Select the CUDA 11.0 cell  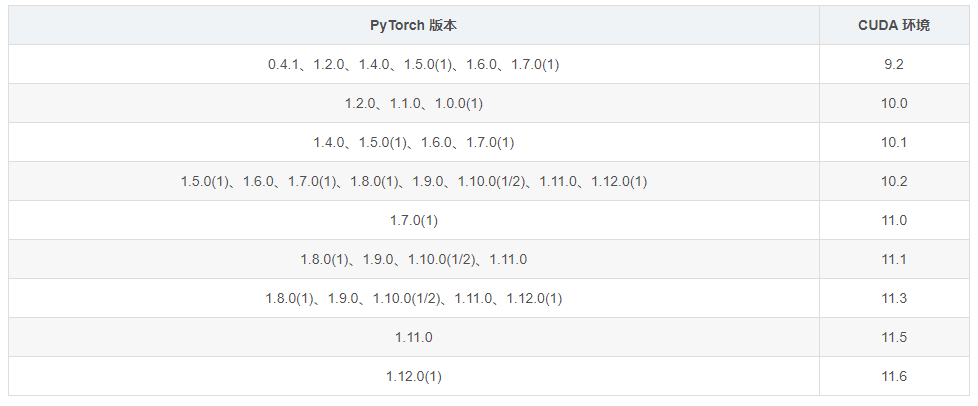coord(894,220)
